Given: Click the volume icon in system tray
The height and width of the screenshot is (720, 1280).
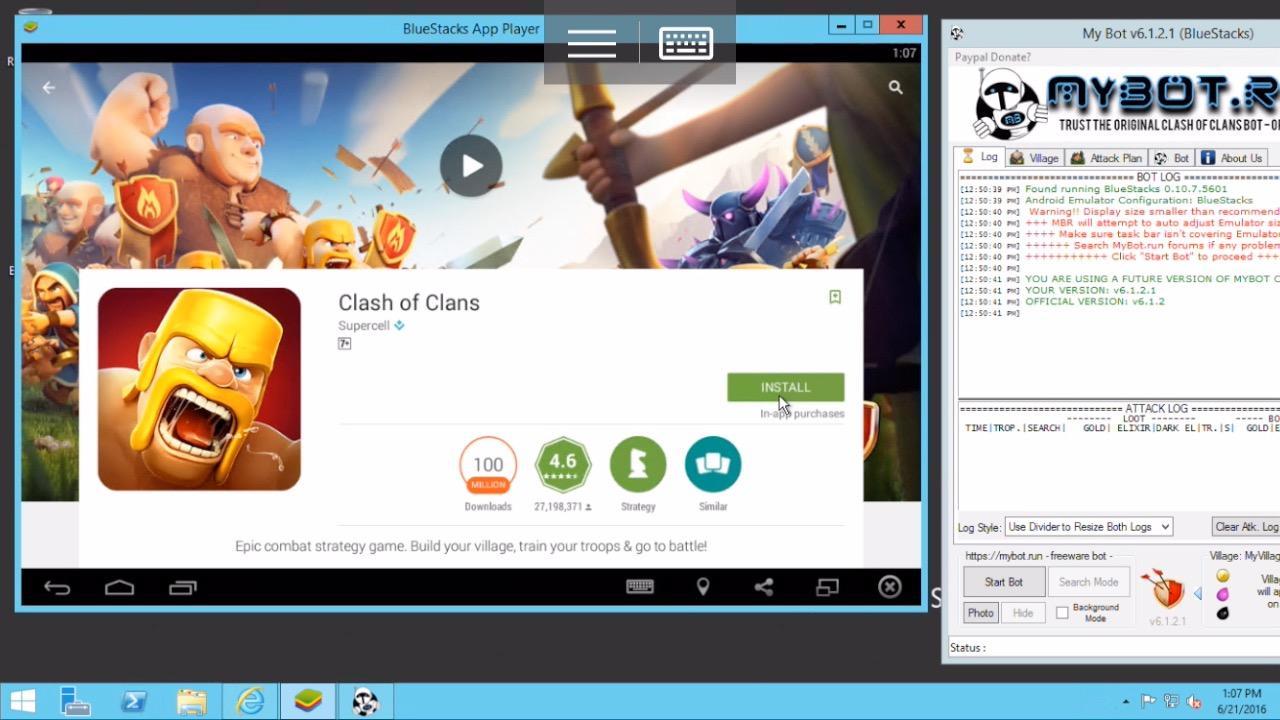Looking at the screenshot, I should (x=1193, y=701).
